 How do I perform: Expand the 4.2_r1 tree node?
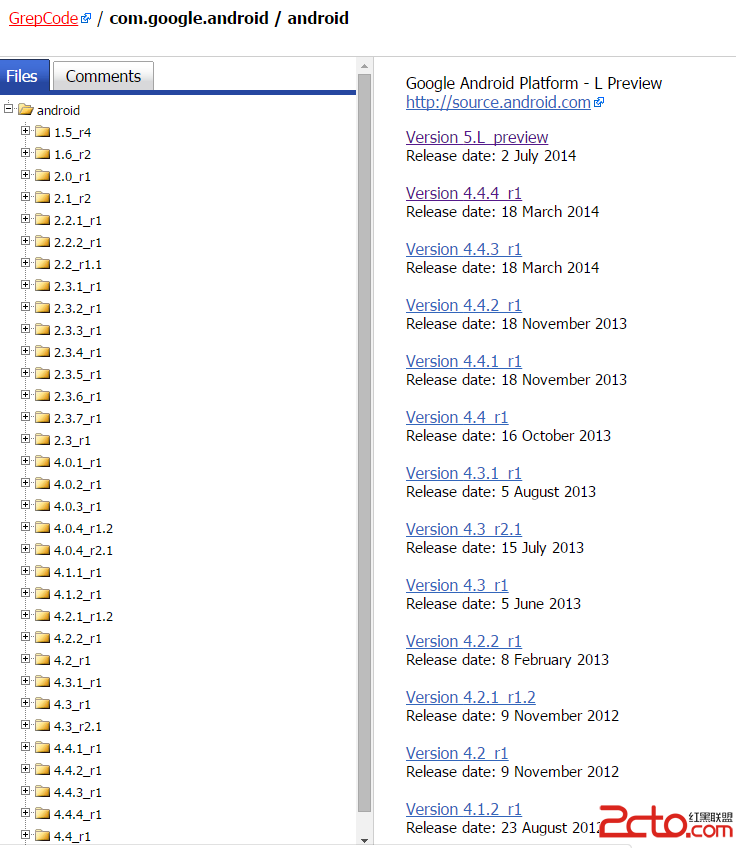(25, 659)
